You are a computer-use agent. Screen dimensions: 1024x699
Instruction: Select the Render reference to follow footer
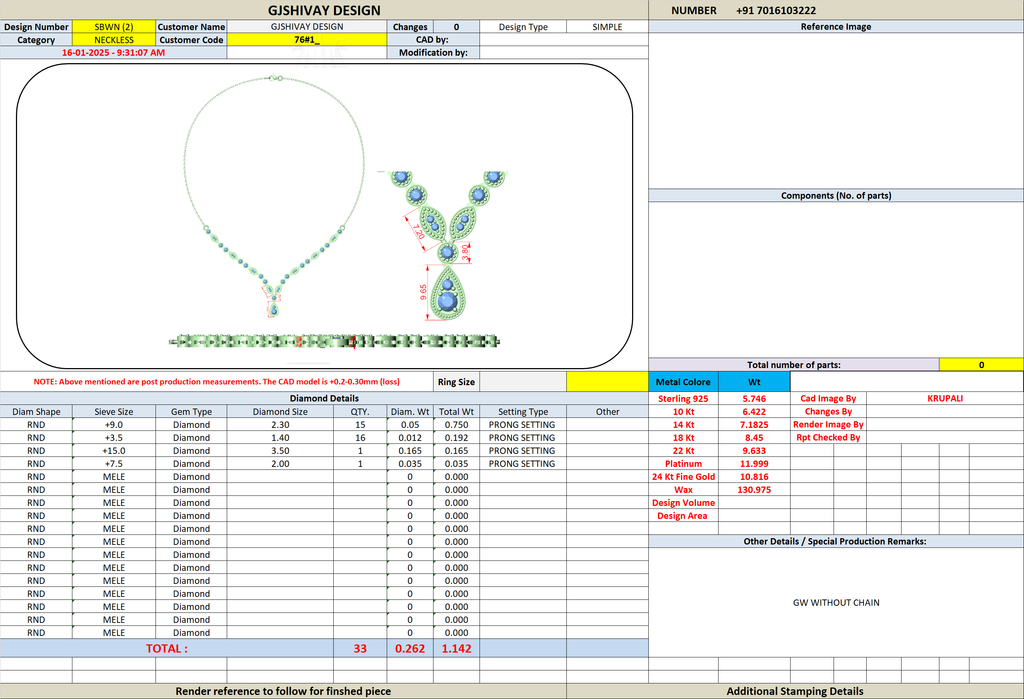click(283, 691)
